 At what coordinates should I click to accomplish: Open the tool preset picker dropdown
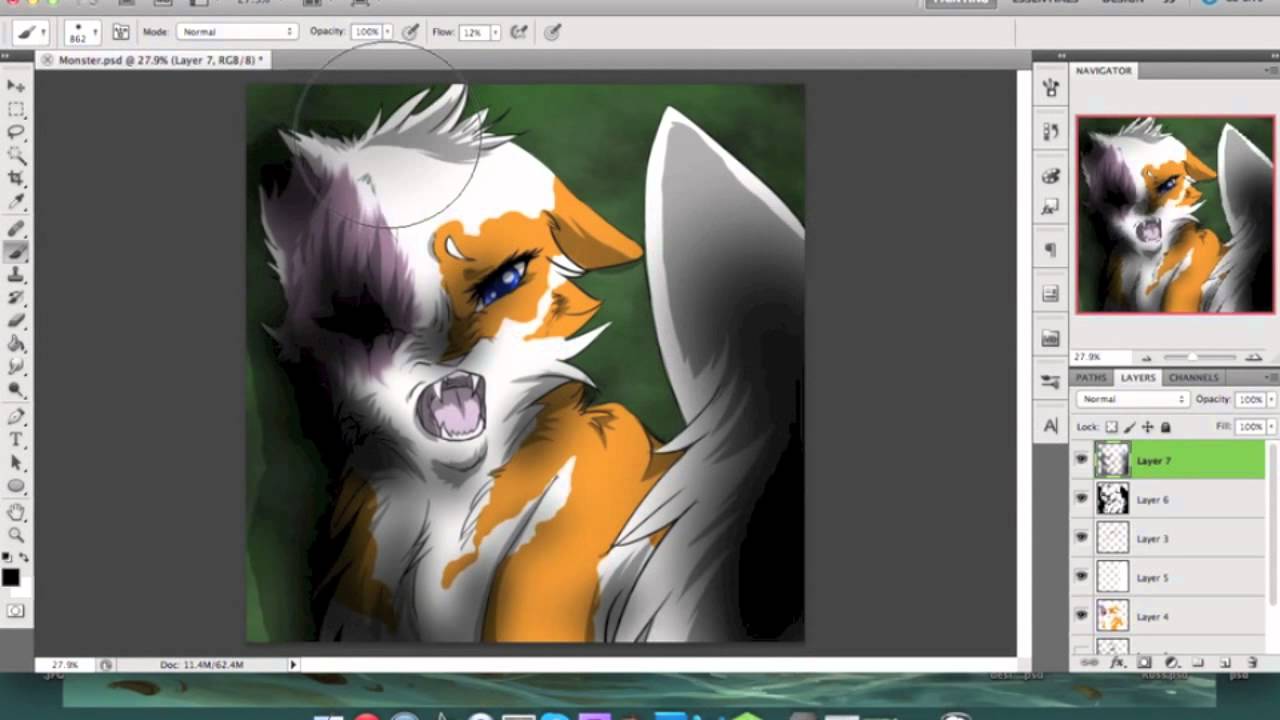(x=29, y=32)
